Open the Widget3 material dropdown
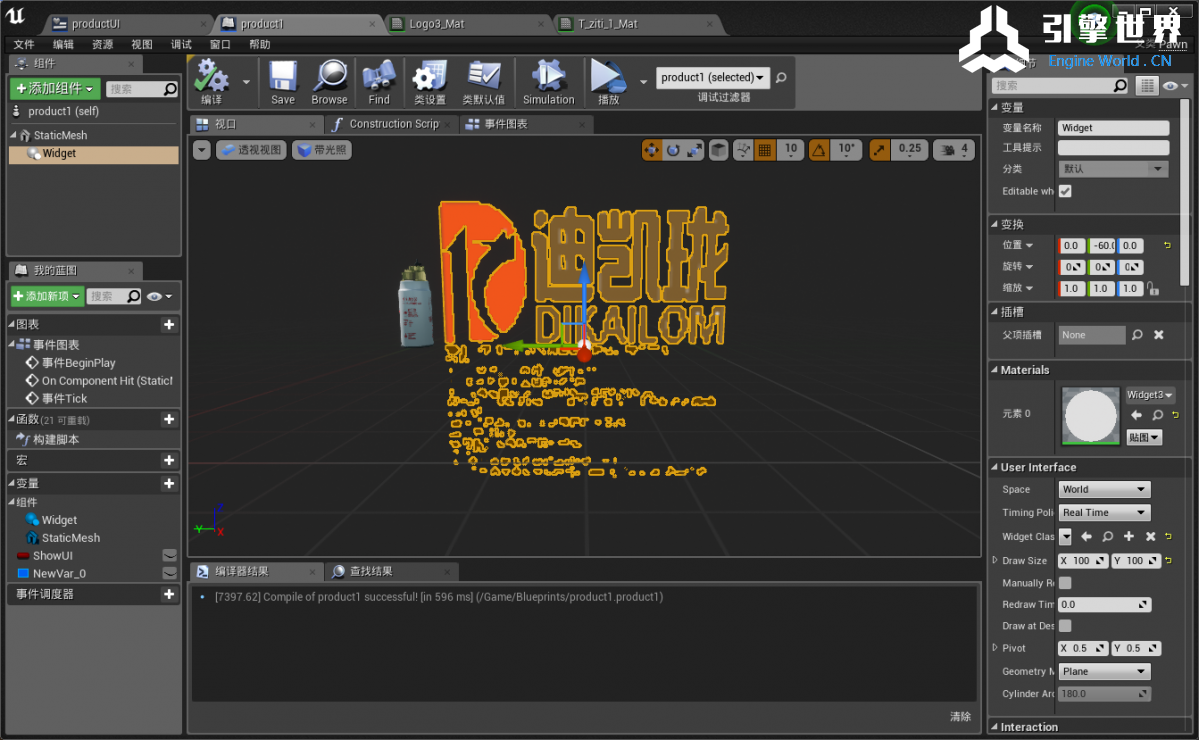 1149,394
